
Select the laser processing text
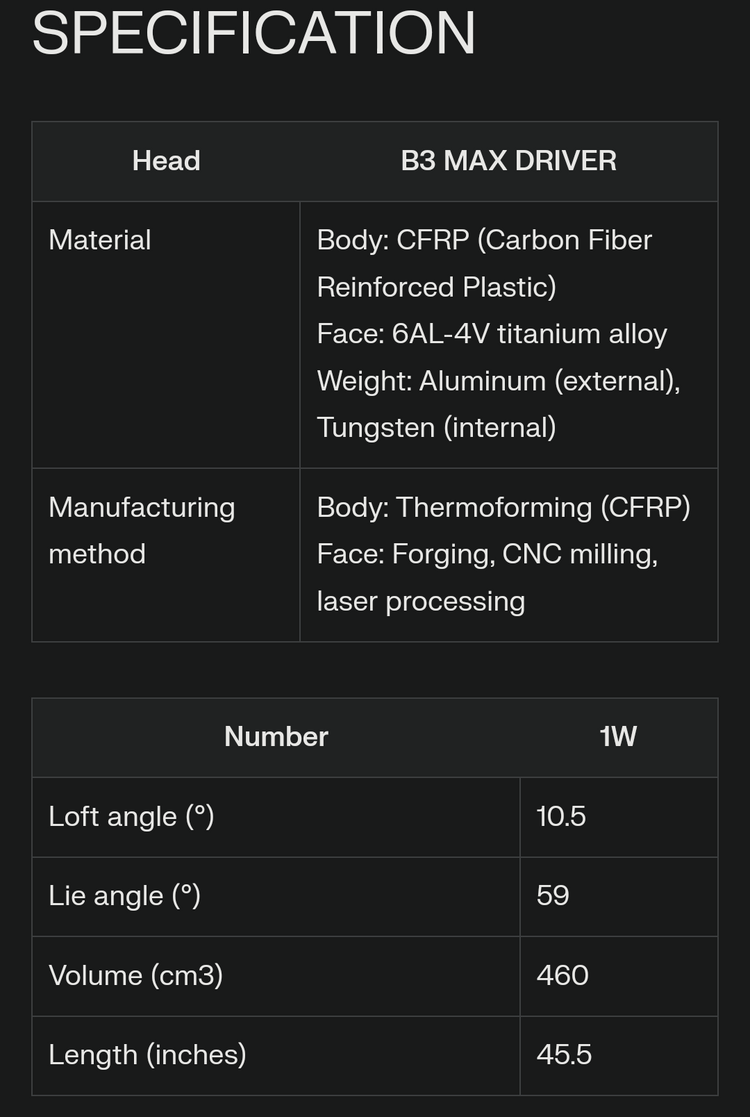(420, 601)
